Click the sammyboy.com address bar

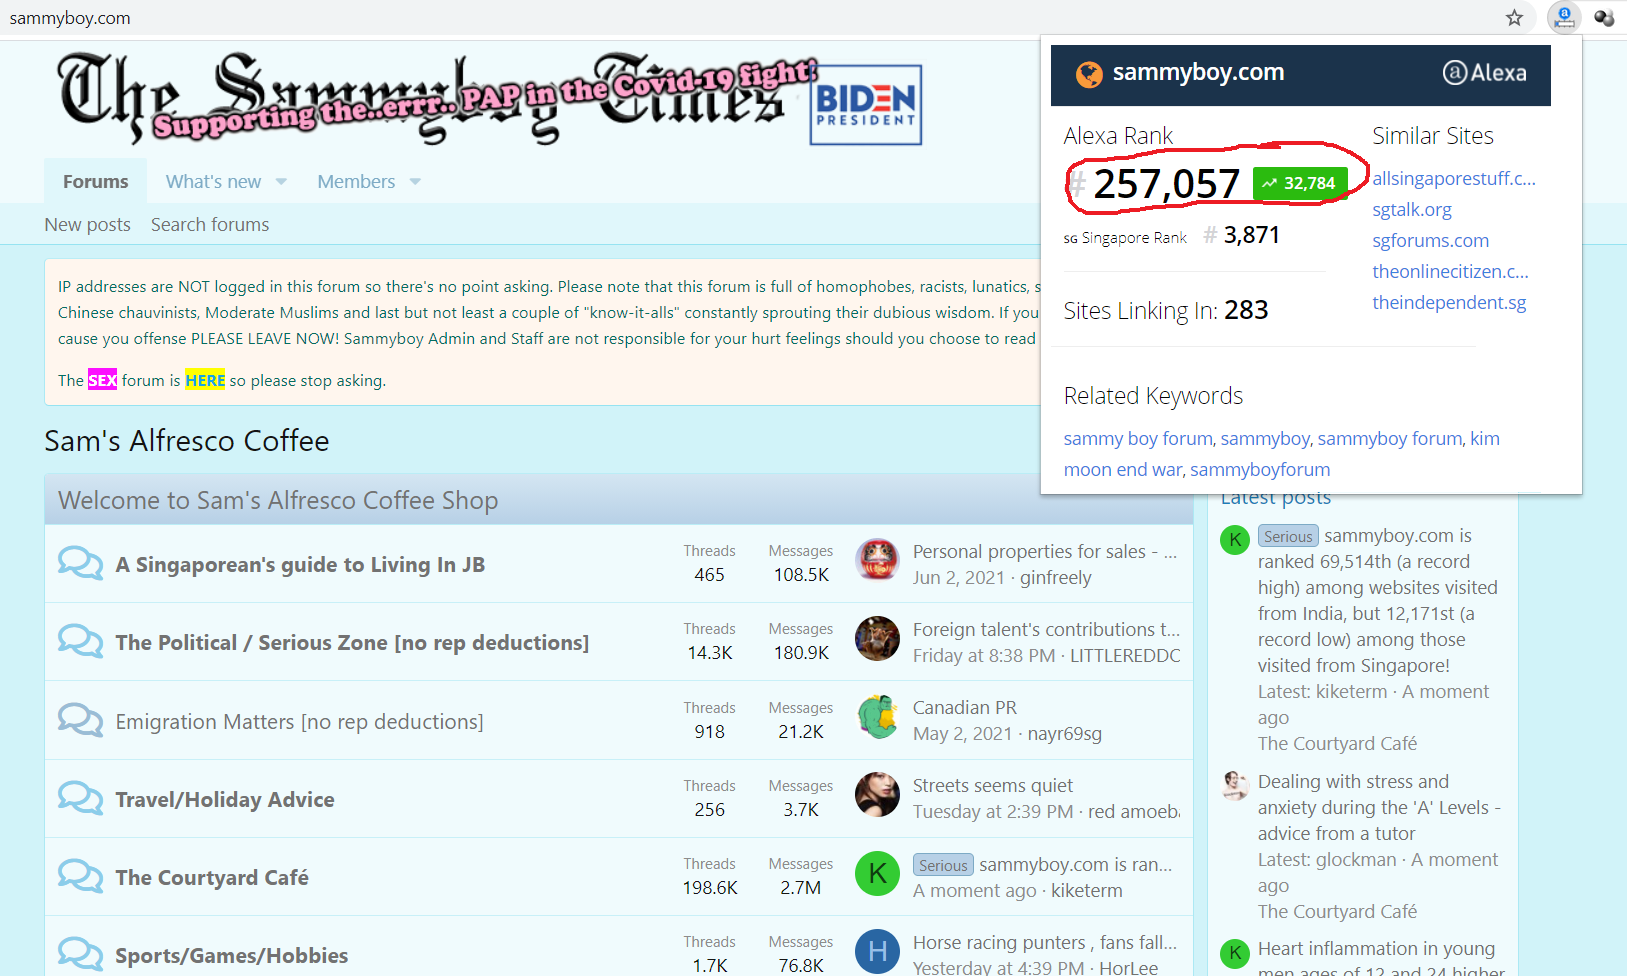[70, 18]
